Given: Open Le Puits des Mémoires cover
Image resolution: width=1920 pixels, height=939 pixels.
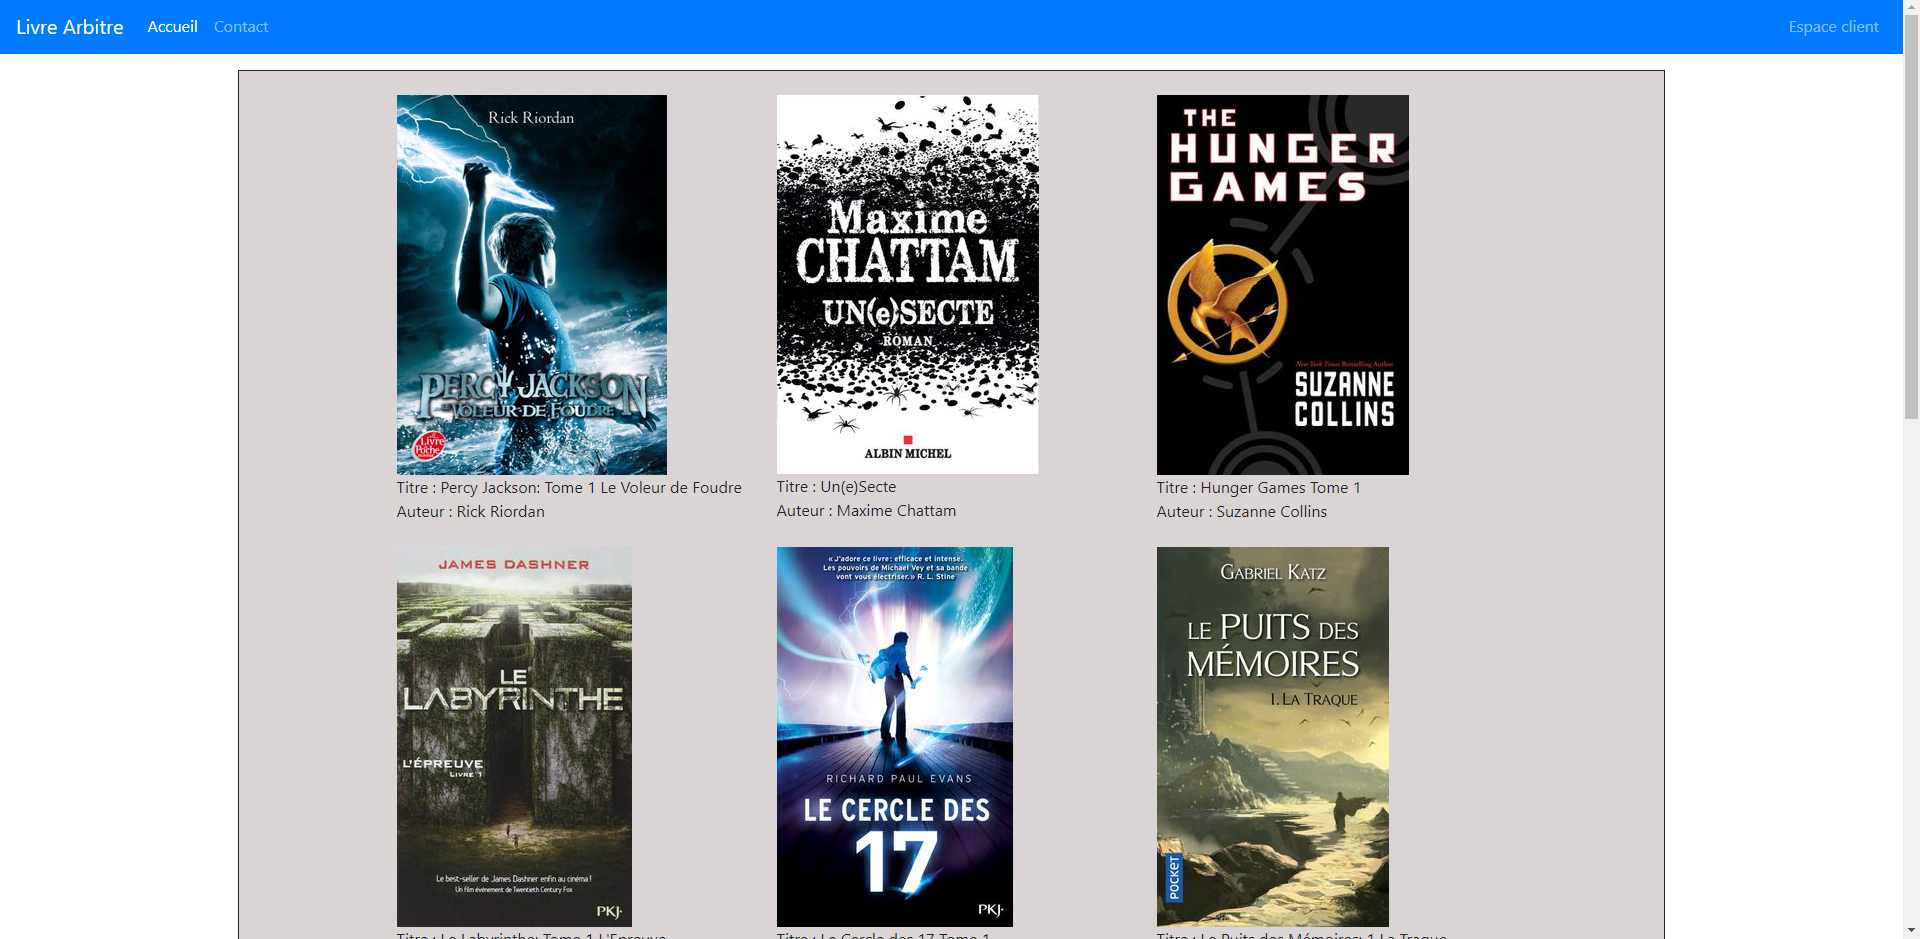Looking at the screenshot, I should 1272,736.
